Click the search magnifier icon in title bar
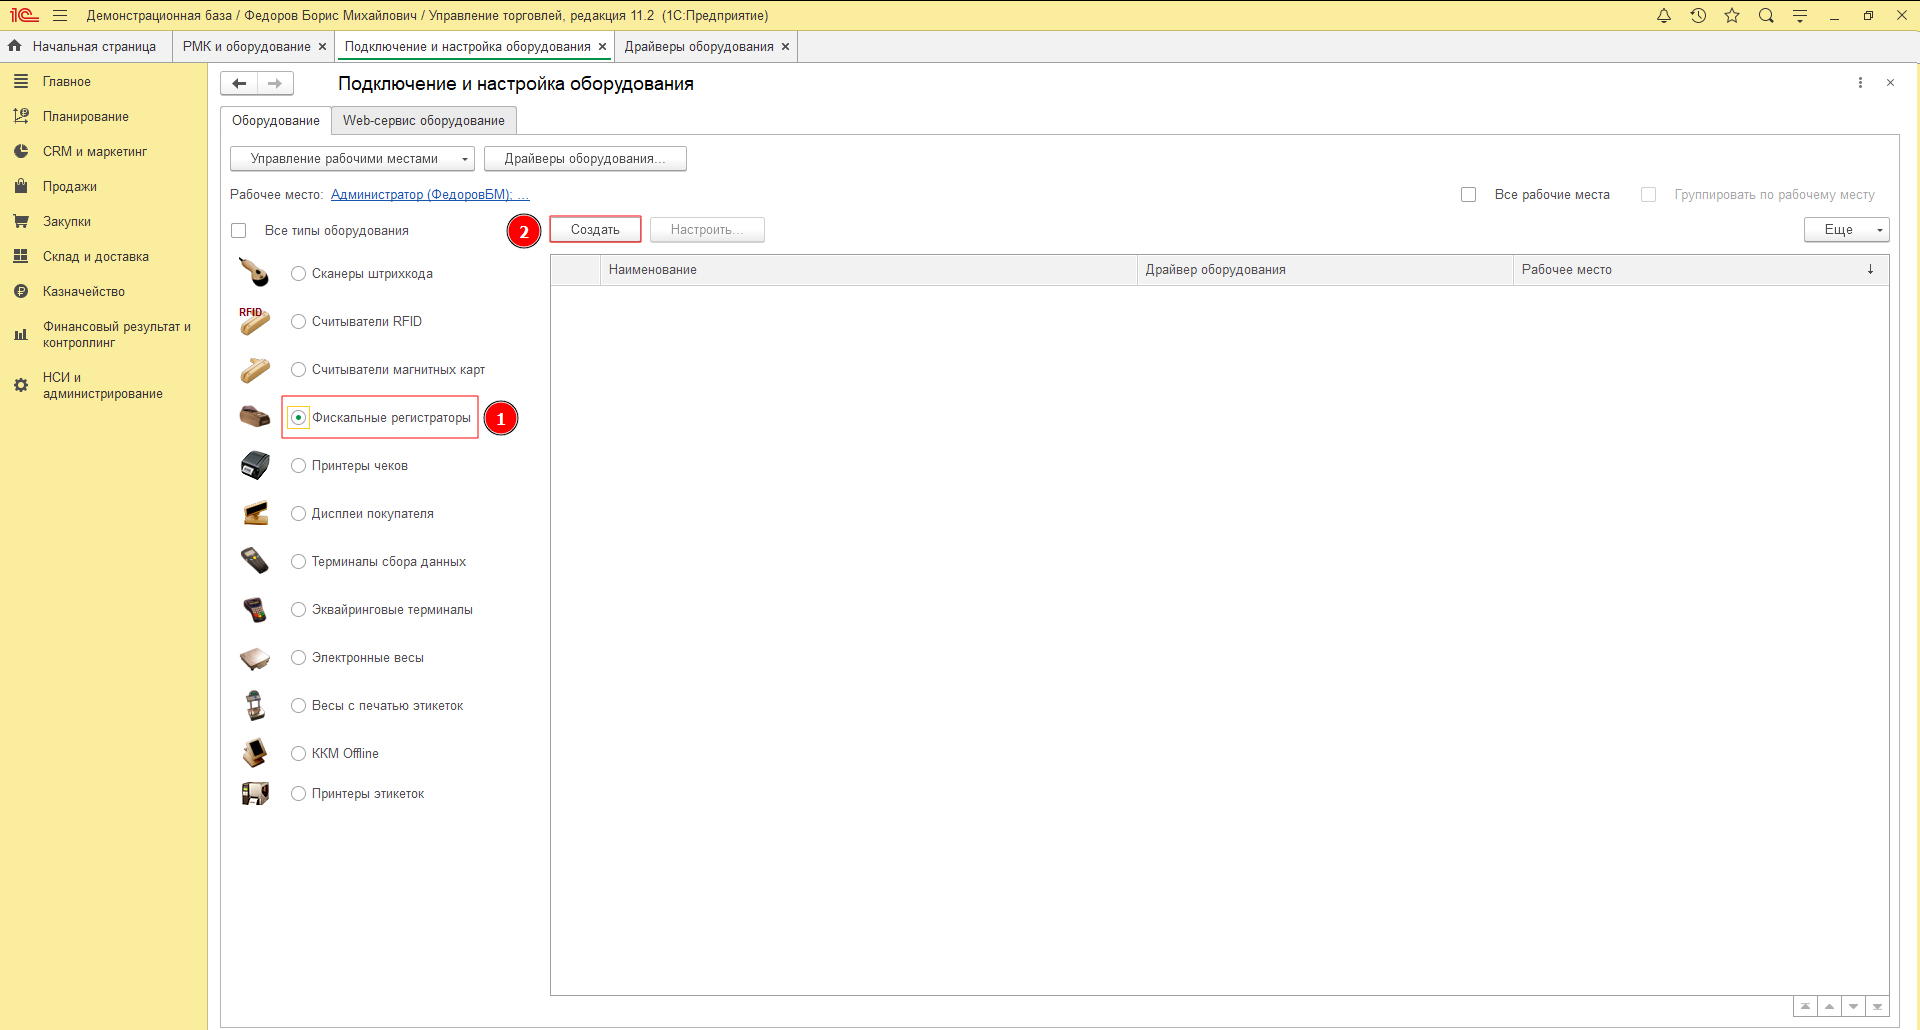 coord(1766,16)
